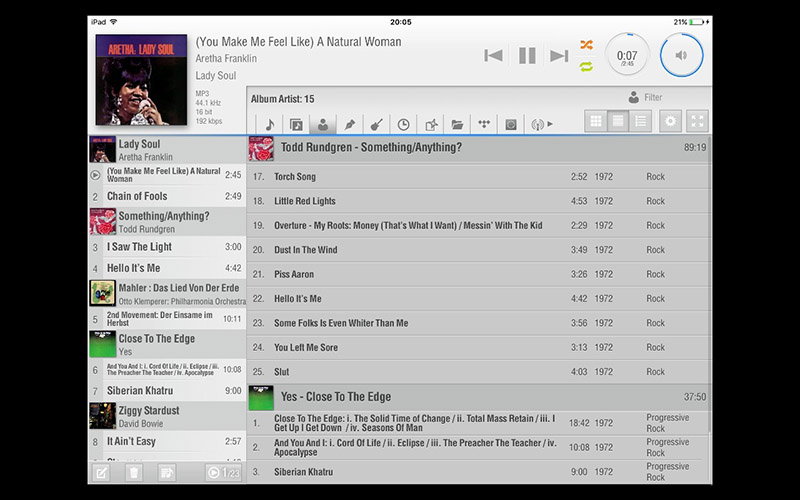Play track 19 Overture - My Roots
The image size is (800, 500).
point(479,226)
